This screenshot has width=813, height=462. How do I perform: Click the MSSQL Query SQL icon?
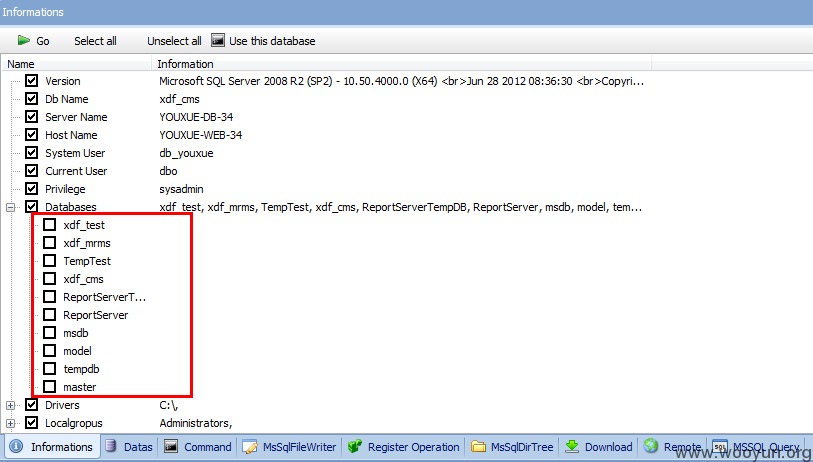[x=720, y=446]
